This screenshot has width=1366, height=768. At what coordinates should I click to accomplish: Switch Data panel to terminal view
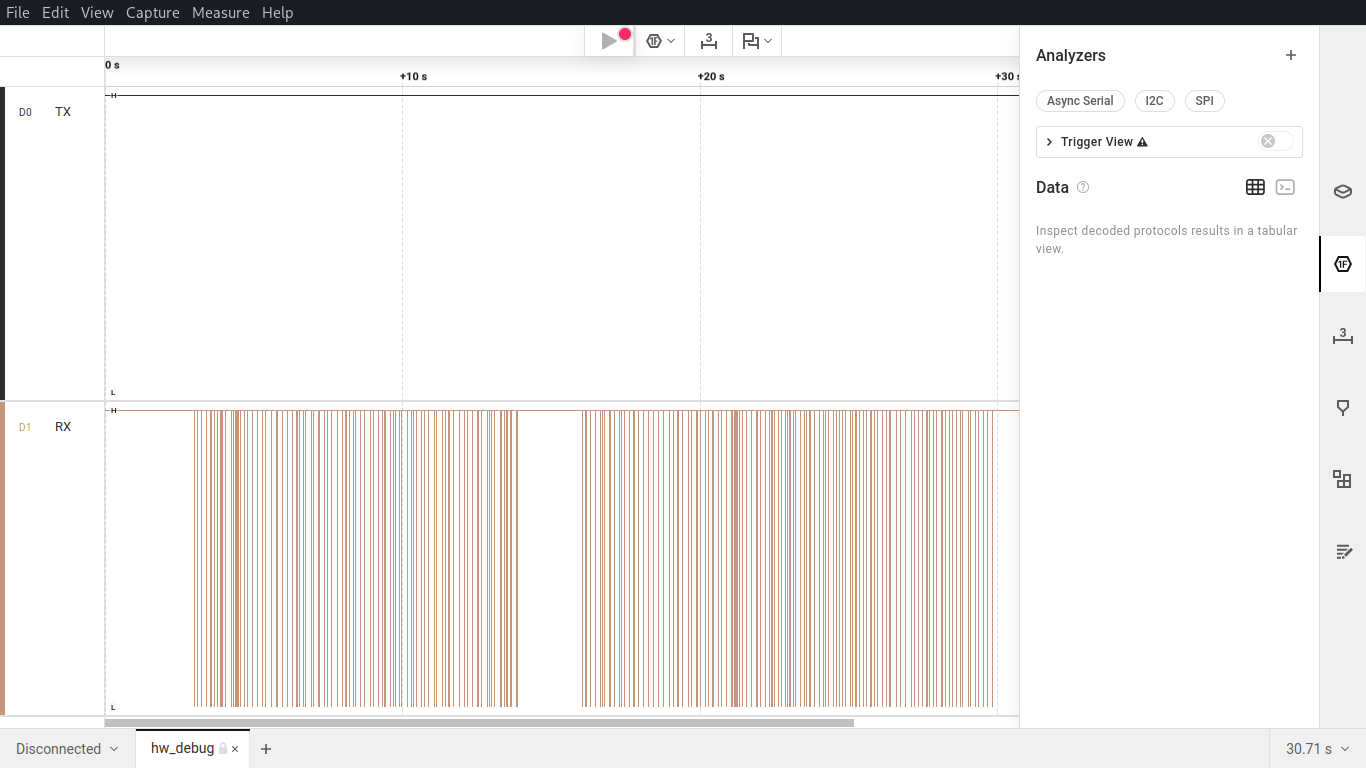(1286, 187)
